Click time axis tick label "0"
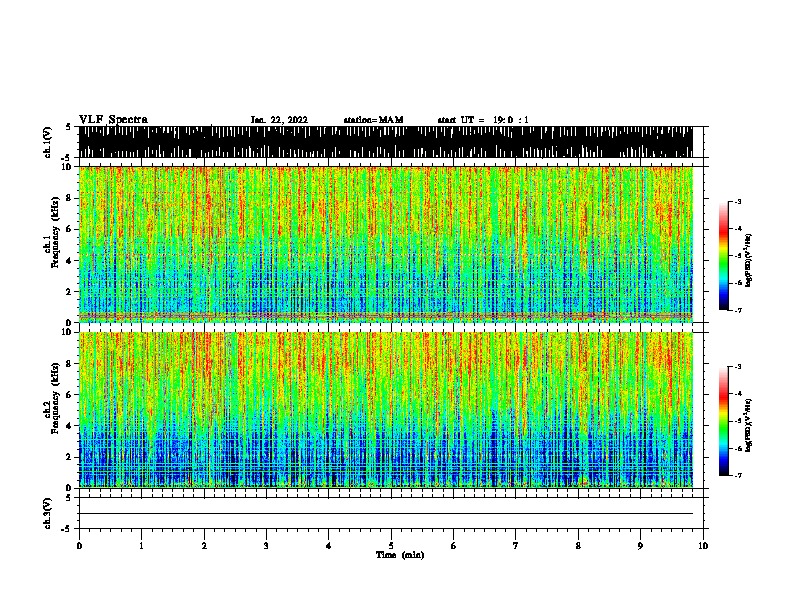 click(x=79, y=546)
